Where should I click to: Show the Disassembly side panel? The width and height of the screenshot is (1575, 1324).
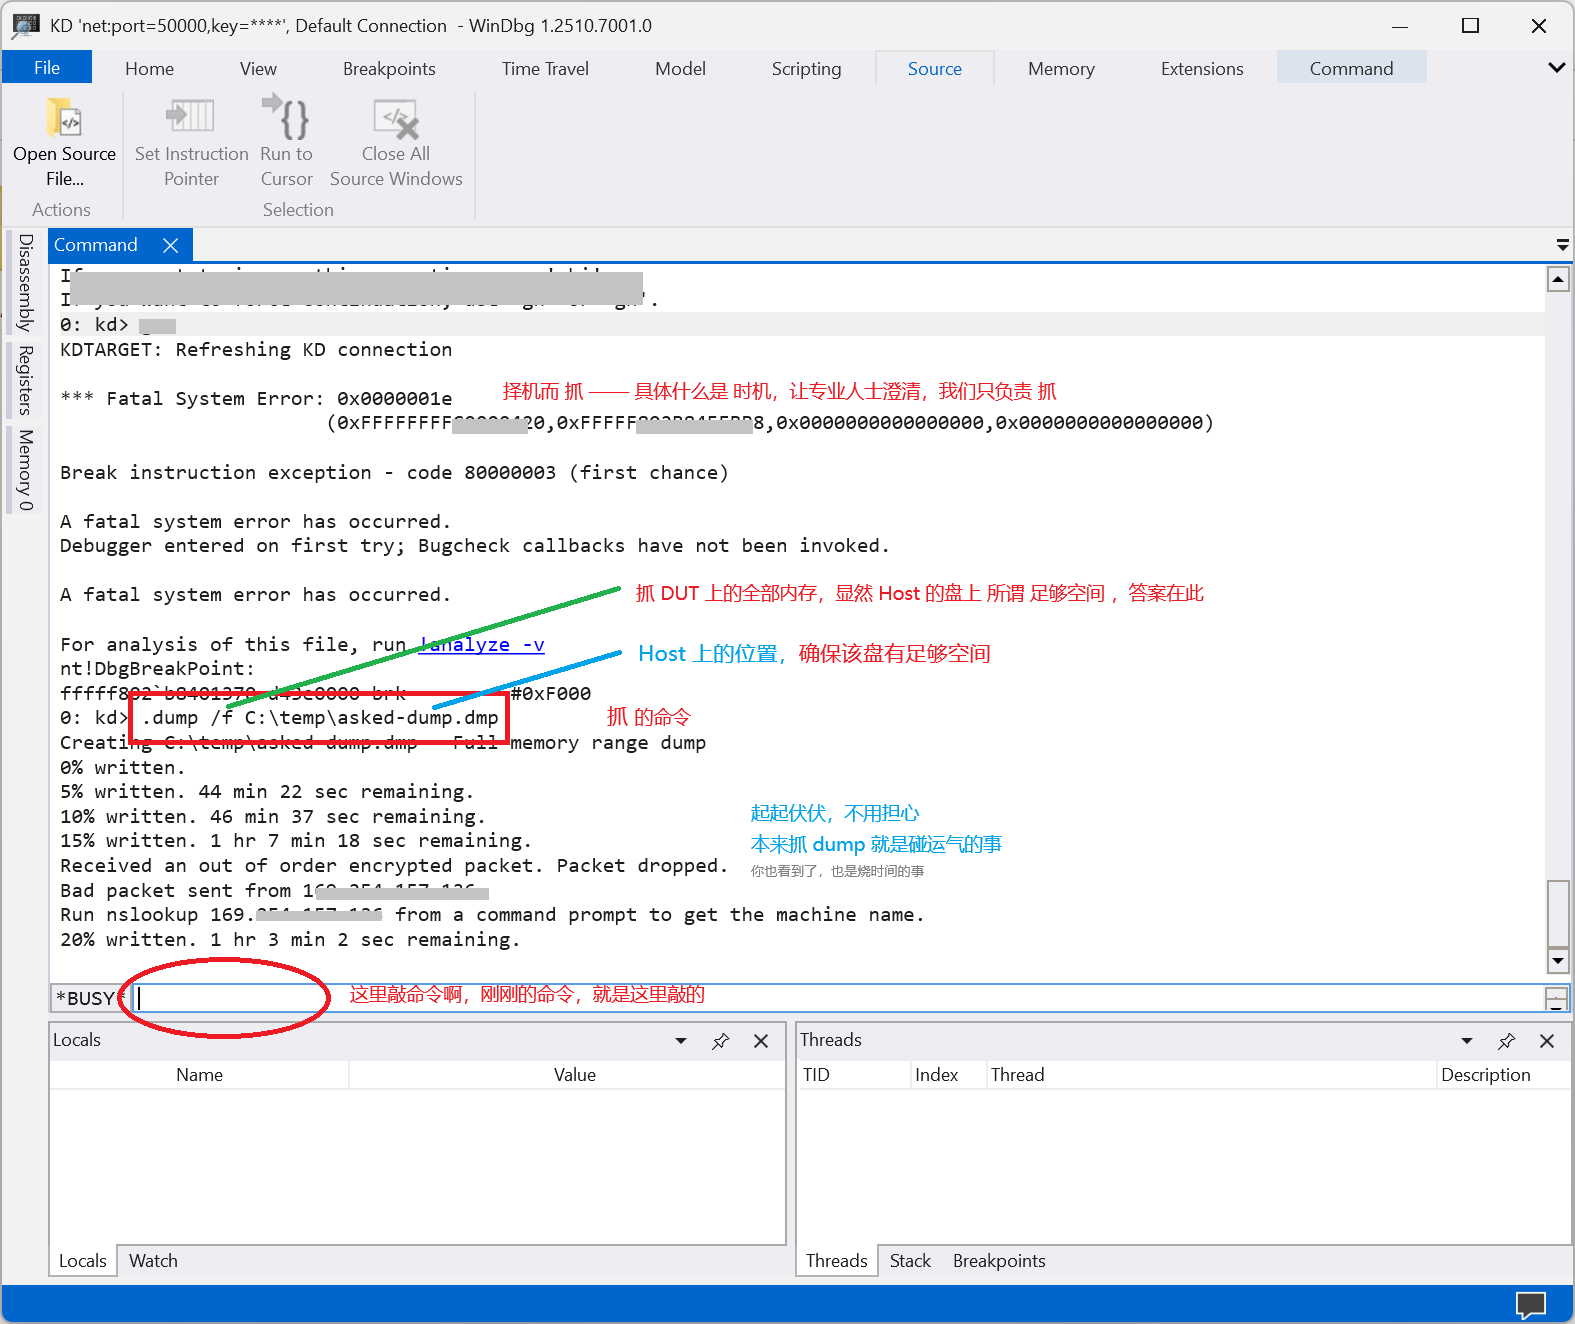[26, 283]
